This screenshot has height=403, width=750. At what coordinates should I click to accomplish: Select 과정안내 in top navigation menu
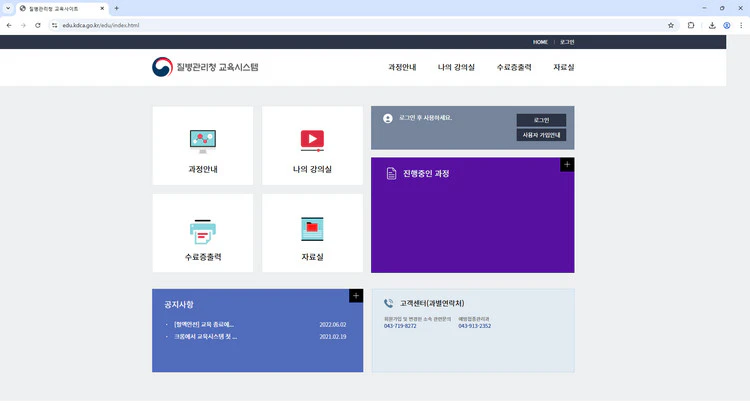tap(402, 68)
